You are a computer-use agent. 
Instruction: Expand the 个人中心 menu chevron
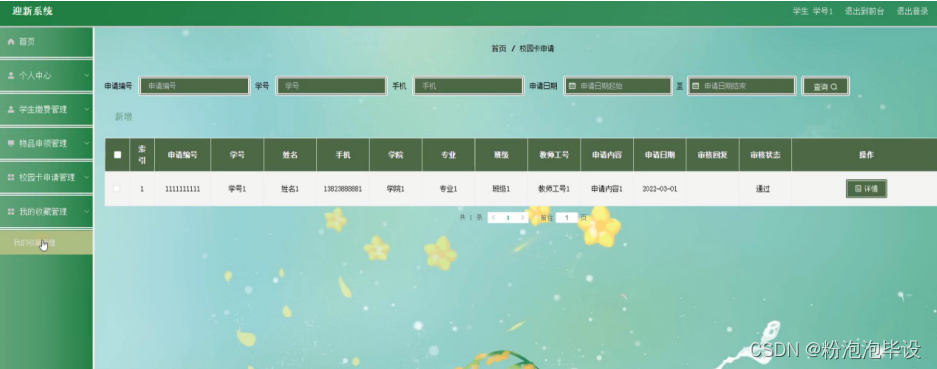(87, 76)
